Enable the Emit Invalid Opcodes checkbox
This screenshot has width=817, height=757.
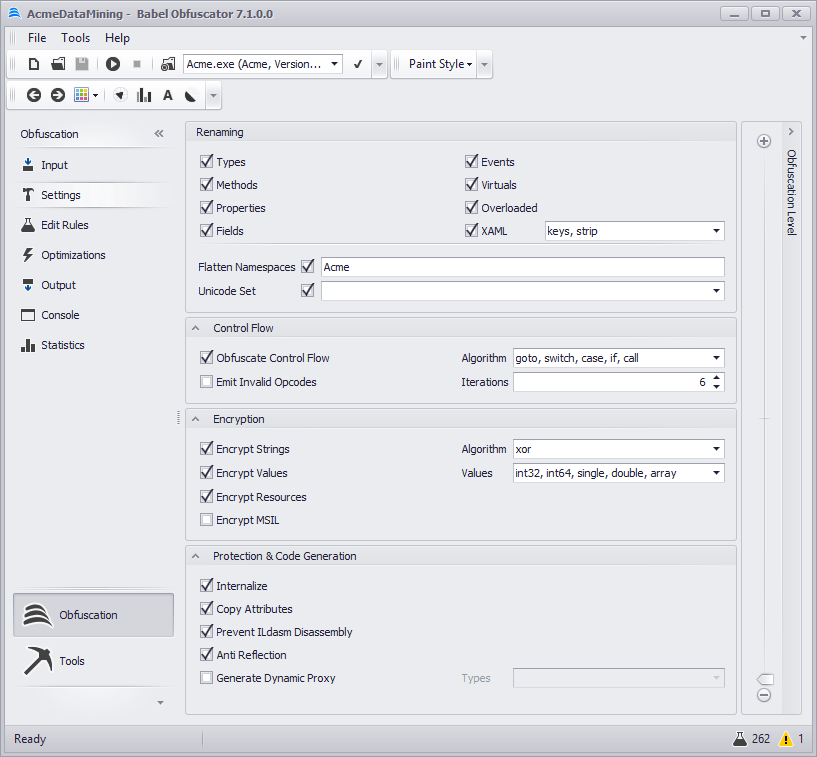(x=207, y=381)
